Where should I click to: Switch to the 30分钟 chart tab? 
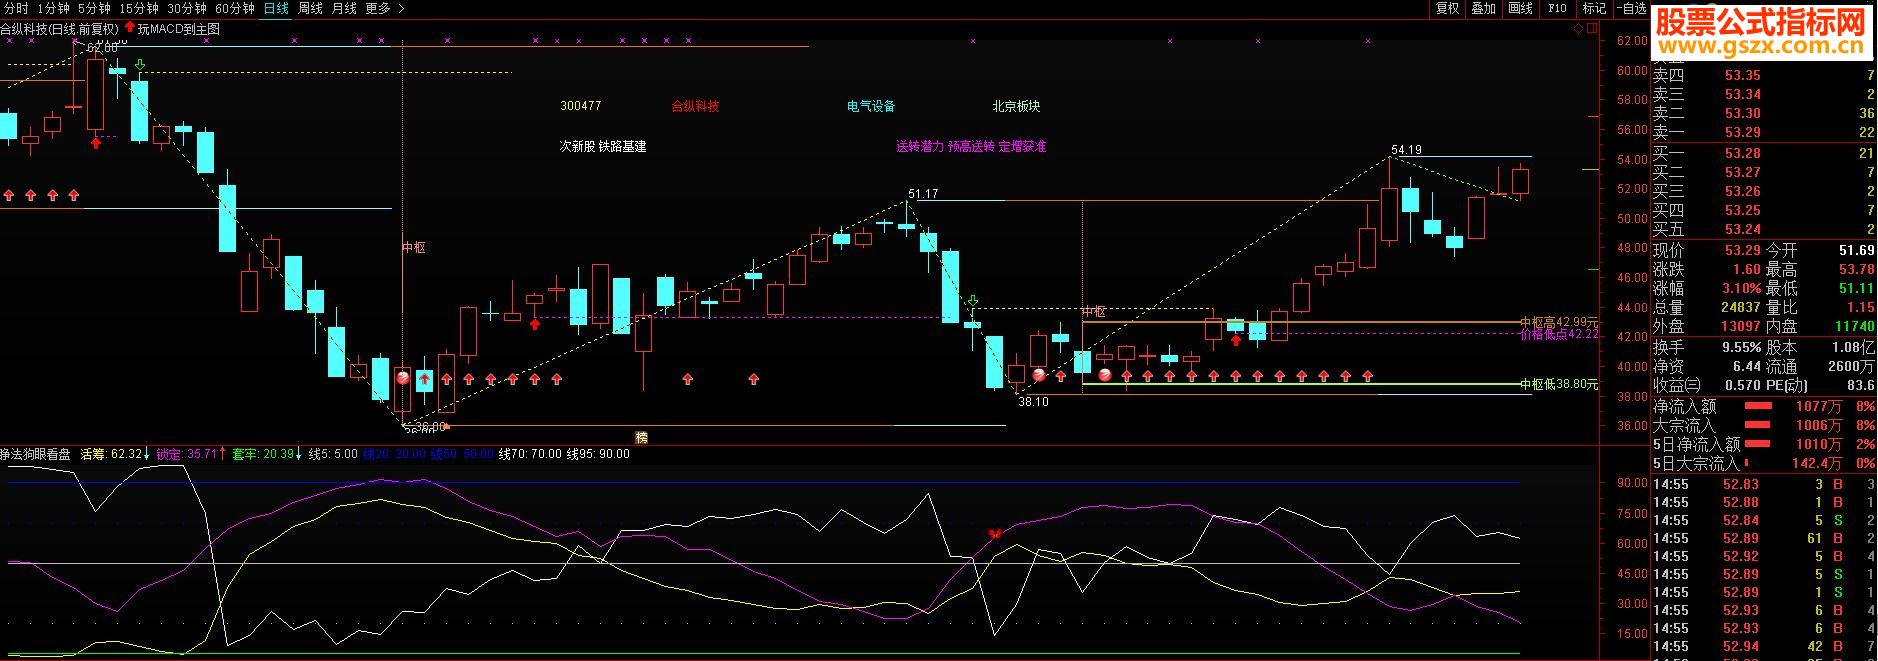(187, 8)
